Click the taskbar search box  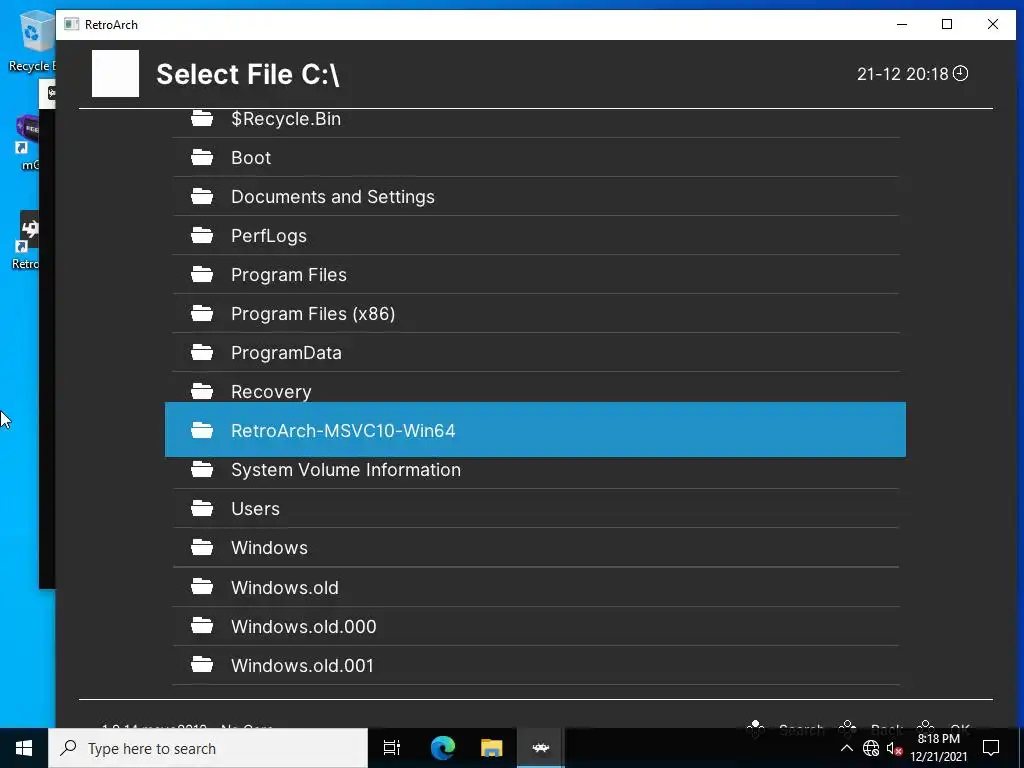pyautogui.click(x=208, y=748)
